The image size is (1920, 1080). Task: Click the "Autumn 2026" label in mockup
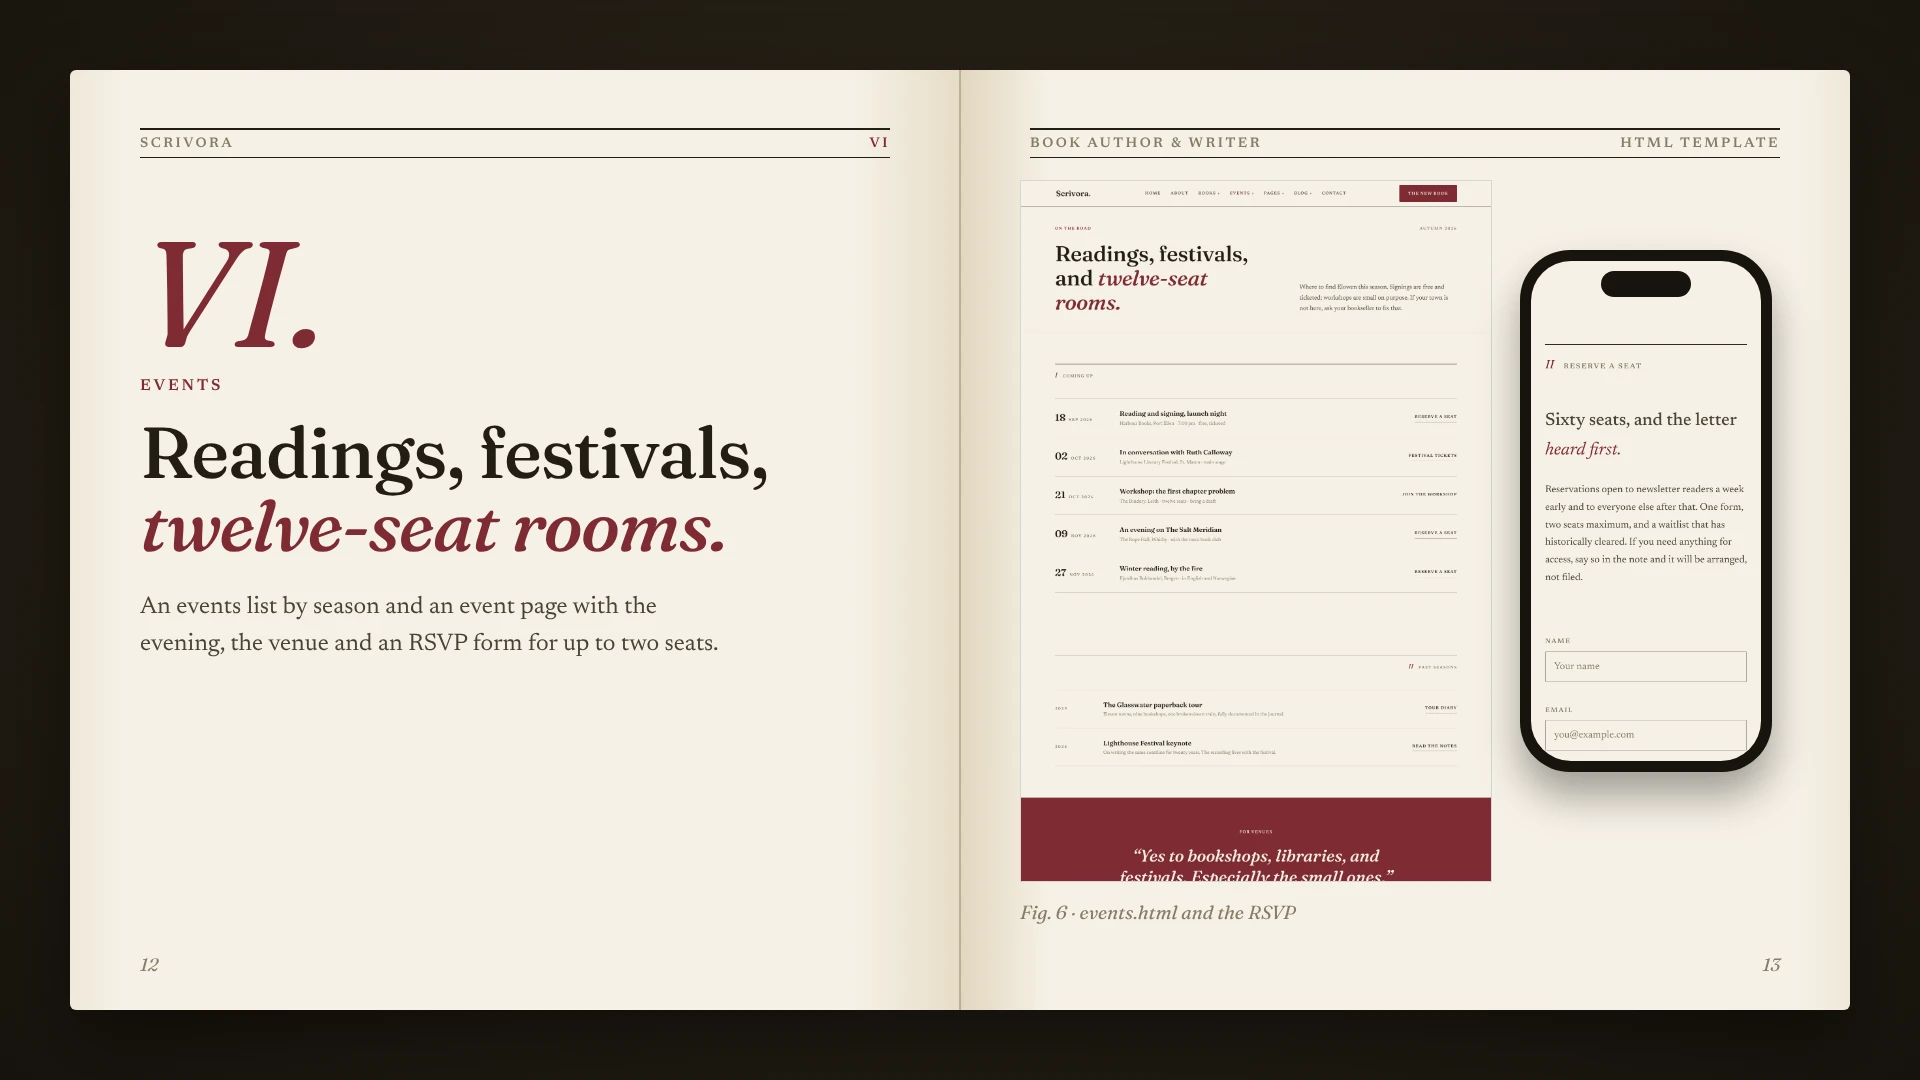pos(1438,228)
